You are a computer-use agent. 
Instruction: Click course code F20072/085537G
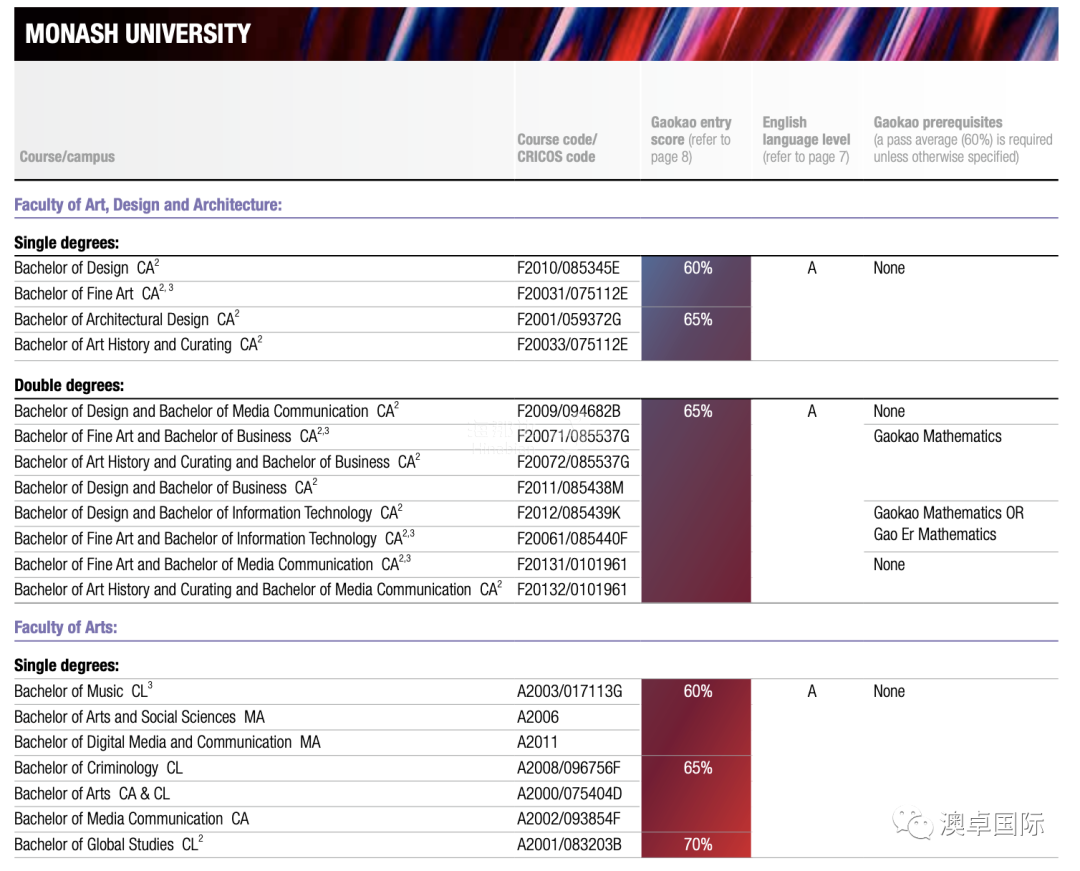(573, 462)
